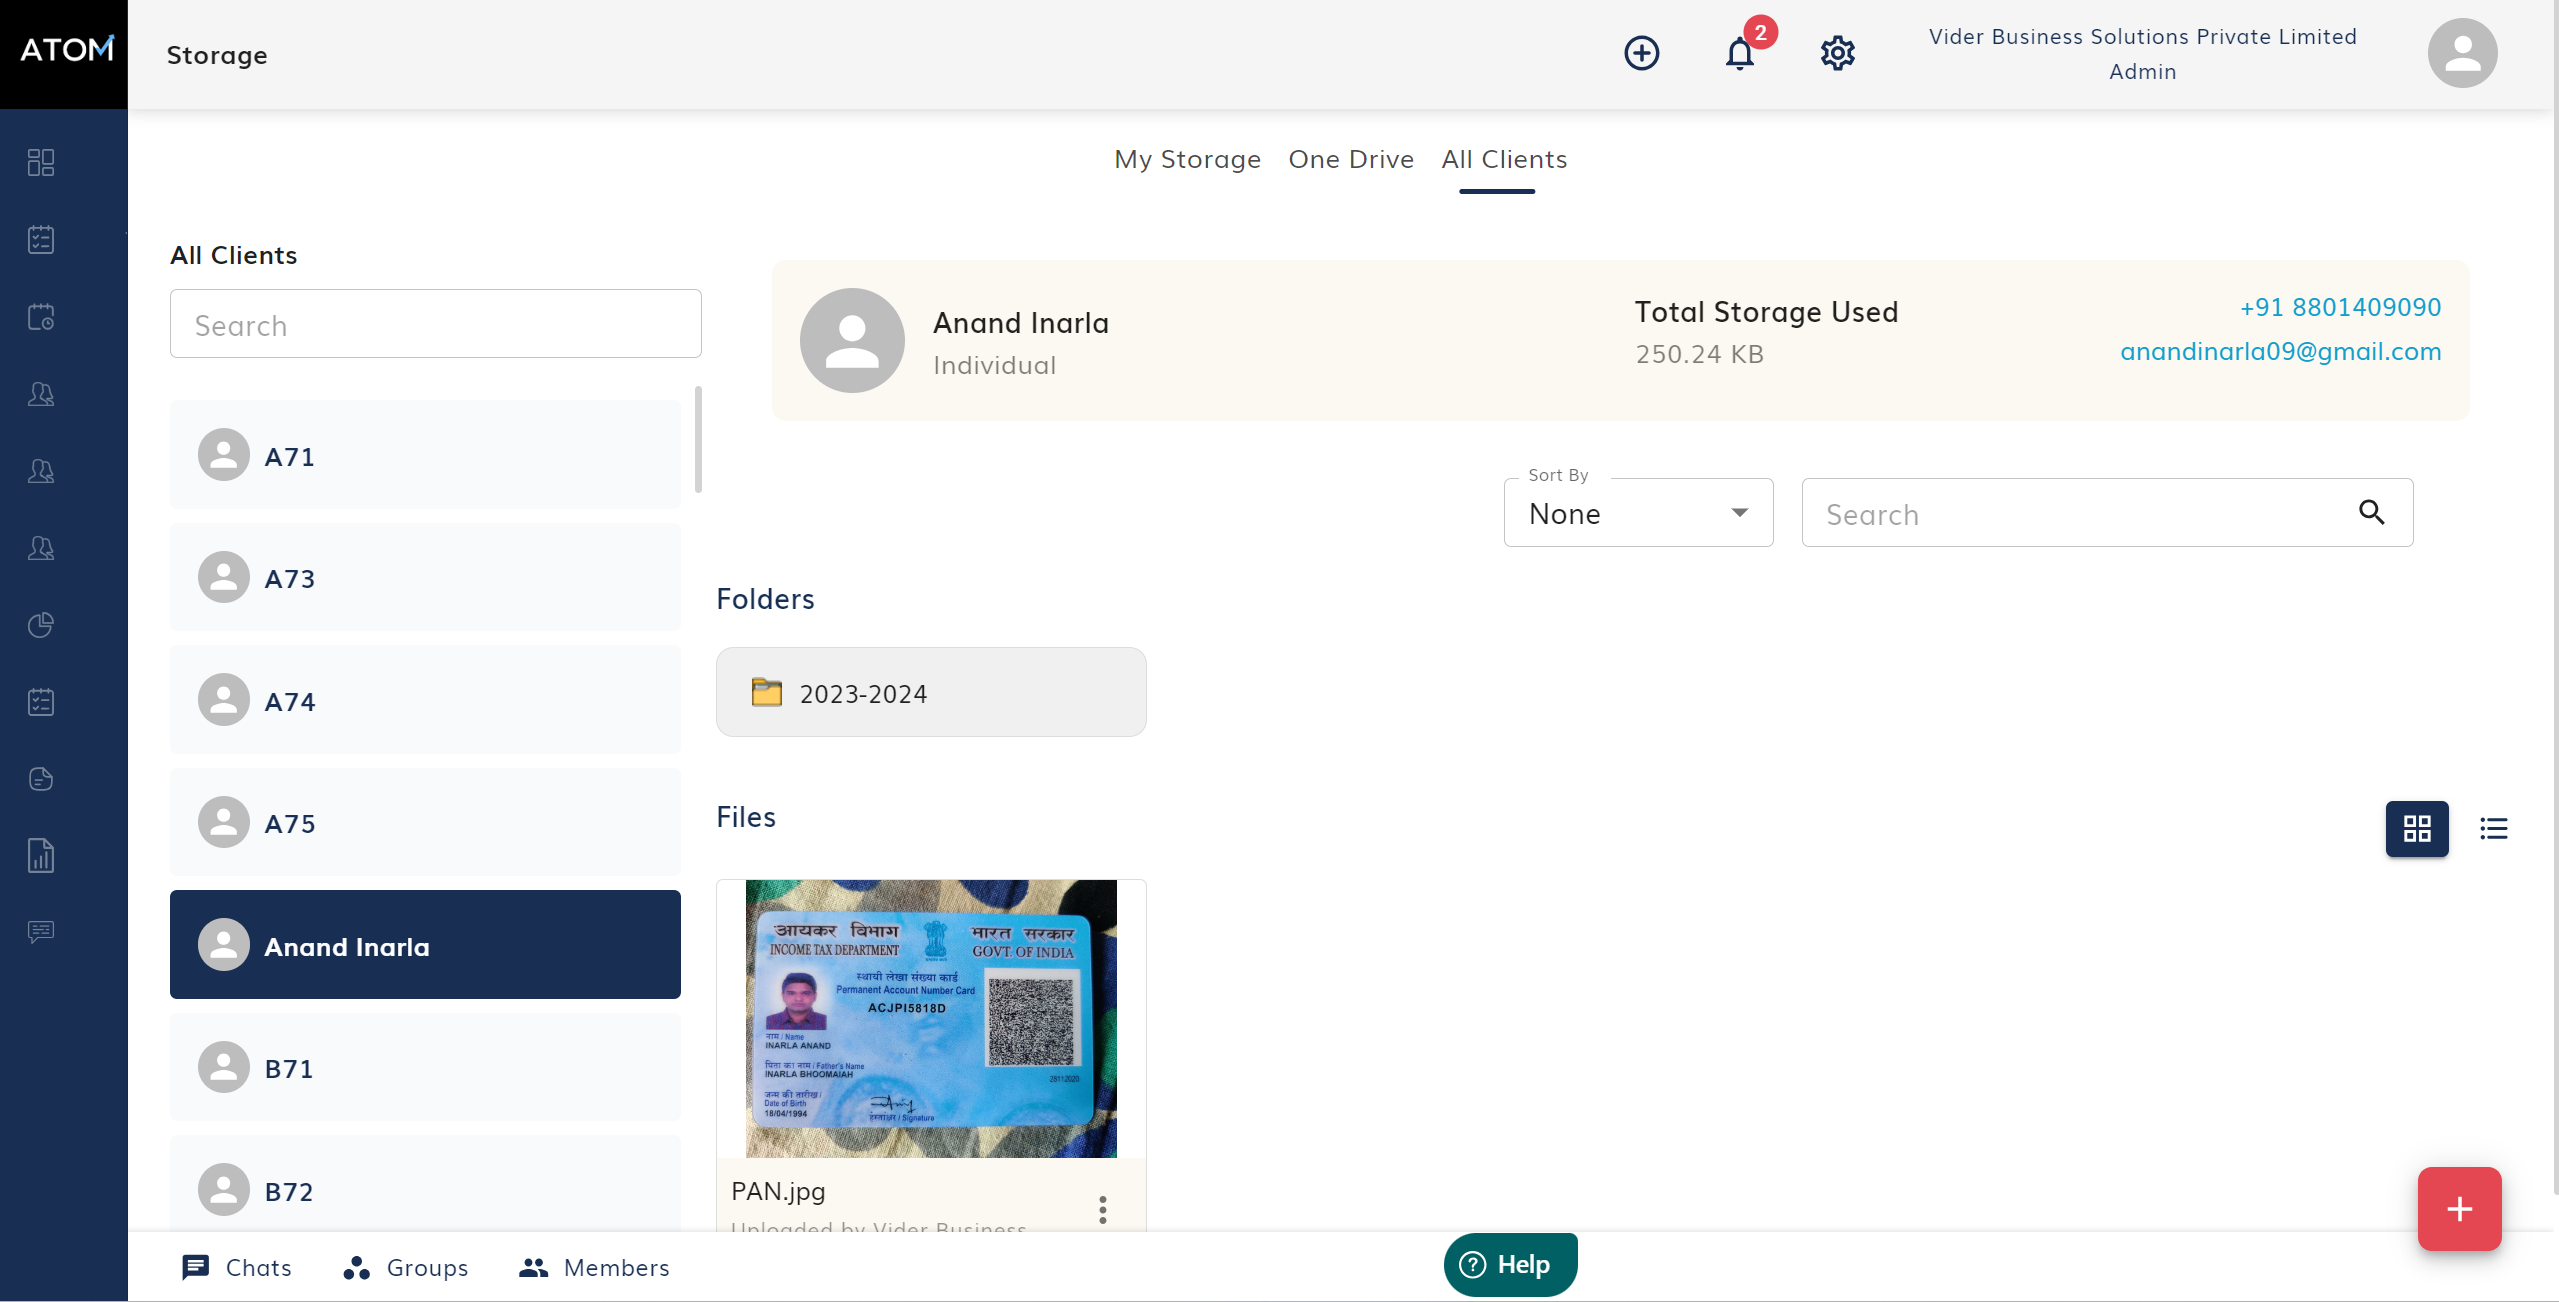Click the search magnifier icon
Screen dimensions: 2559x1302
2371,512
